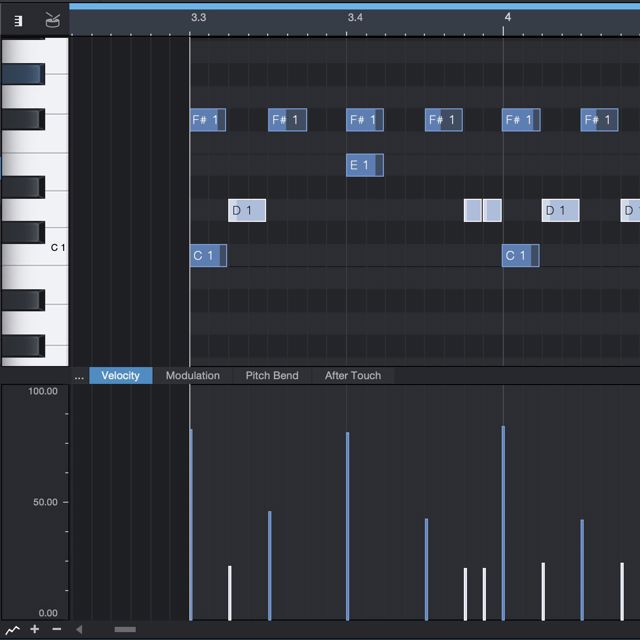The height and width of the screenshot is (640, 640).
Task: Click the blue velocity bar just under 50.00 after 3.3
Action: tap(270, 566)
